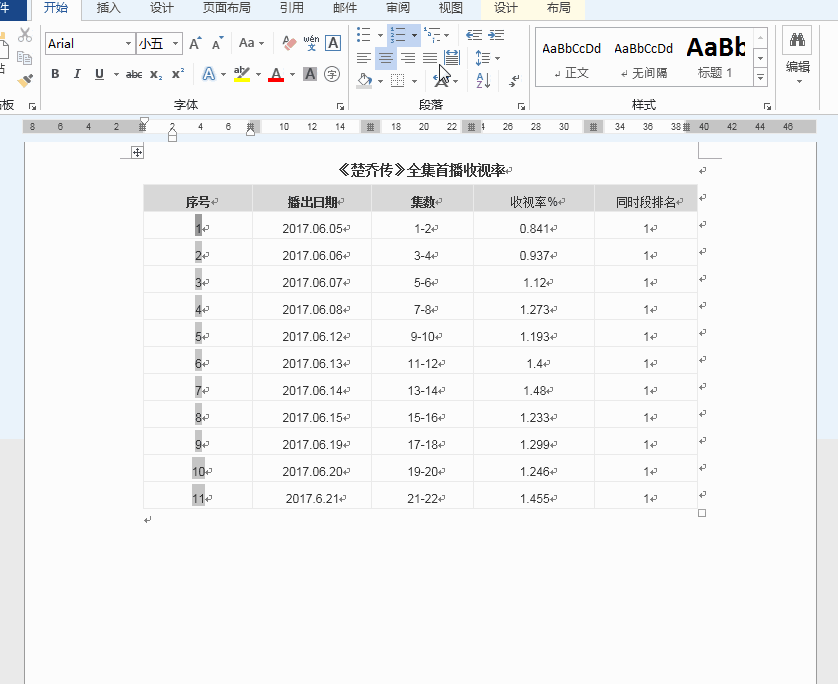Toggle Italic formatting
This screenshot has width=838, height=684.
tap(77, 74)
